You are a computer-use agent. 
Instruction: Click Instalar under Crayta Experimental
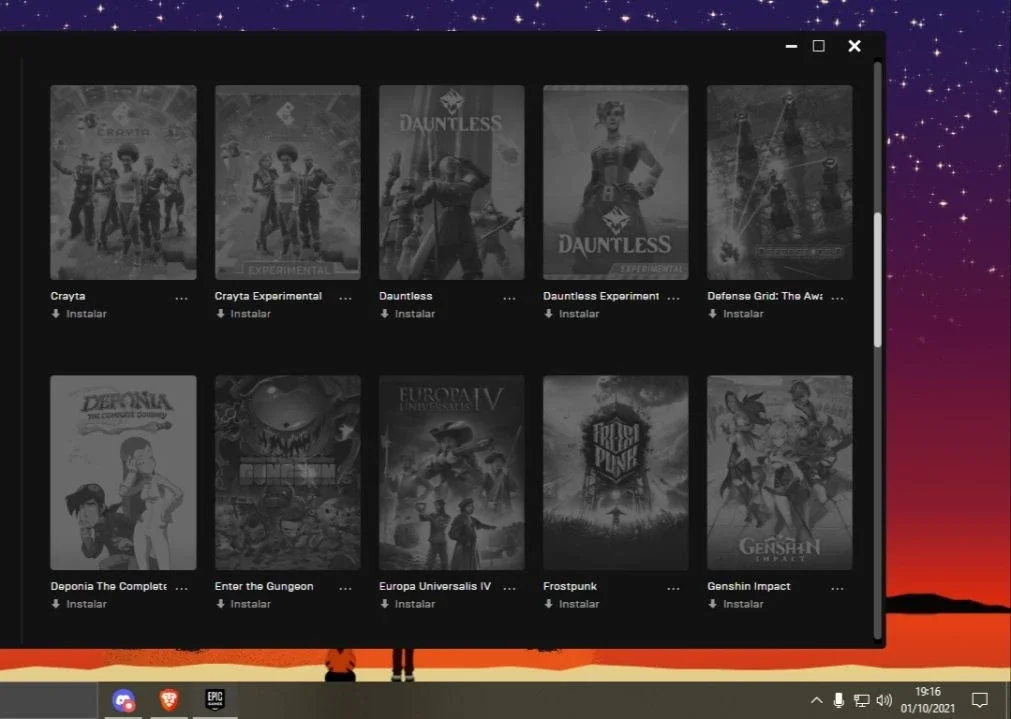243,314
